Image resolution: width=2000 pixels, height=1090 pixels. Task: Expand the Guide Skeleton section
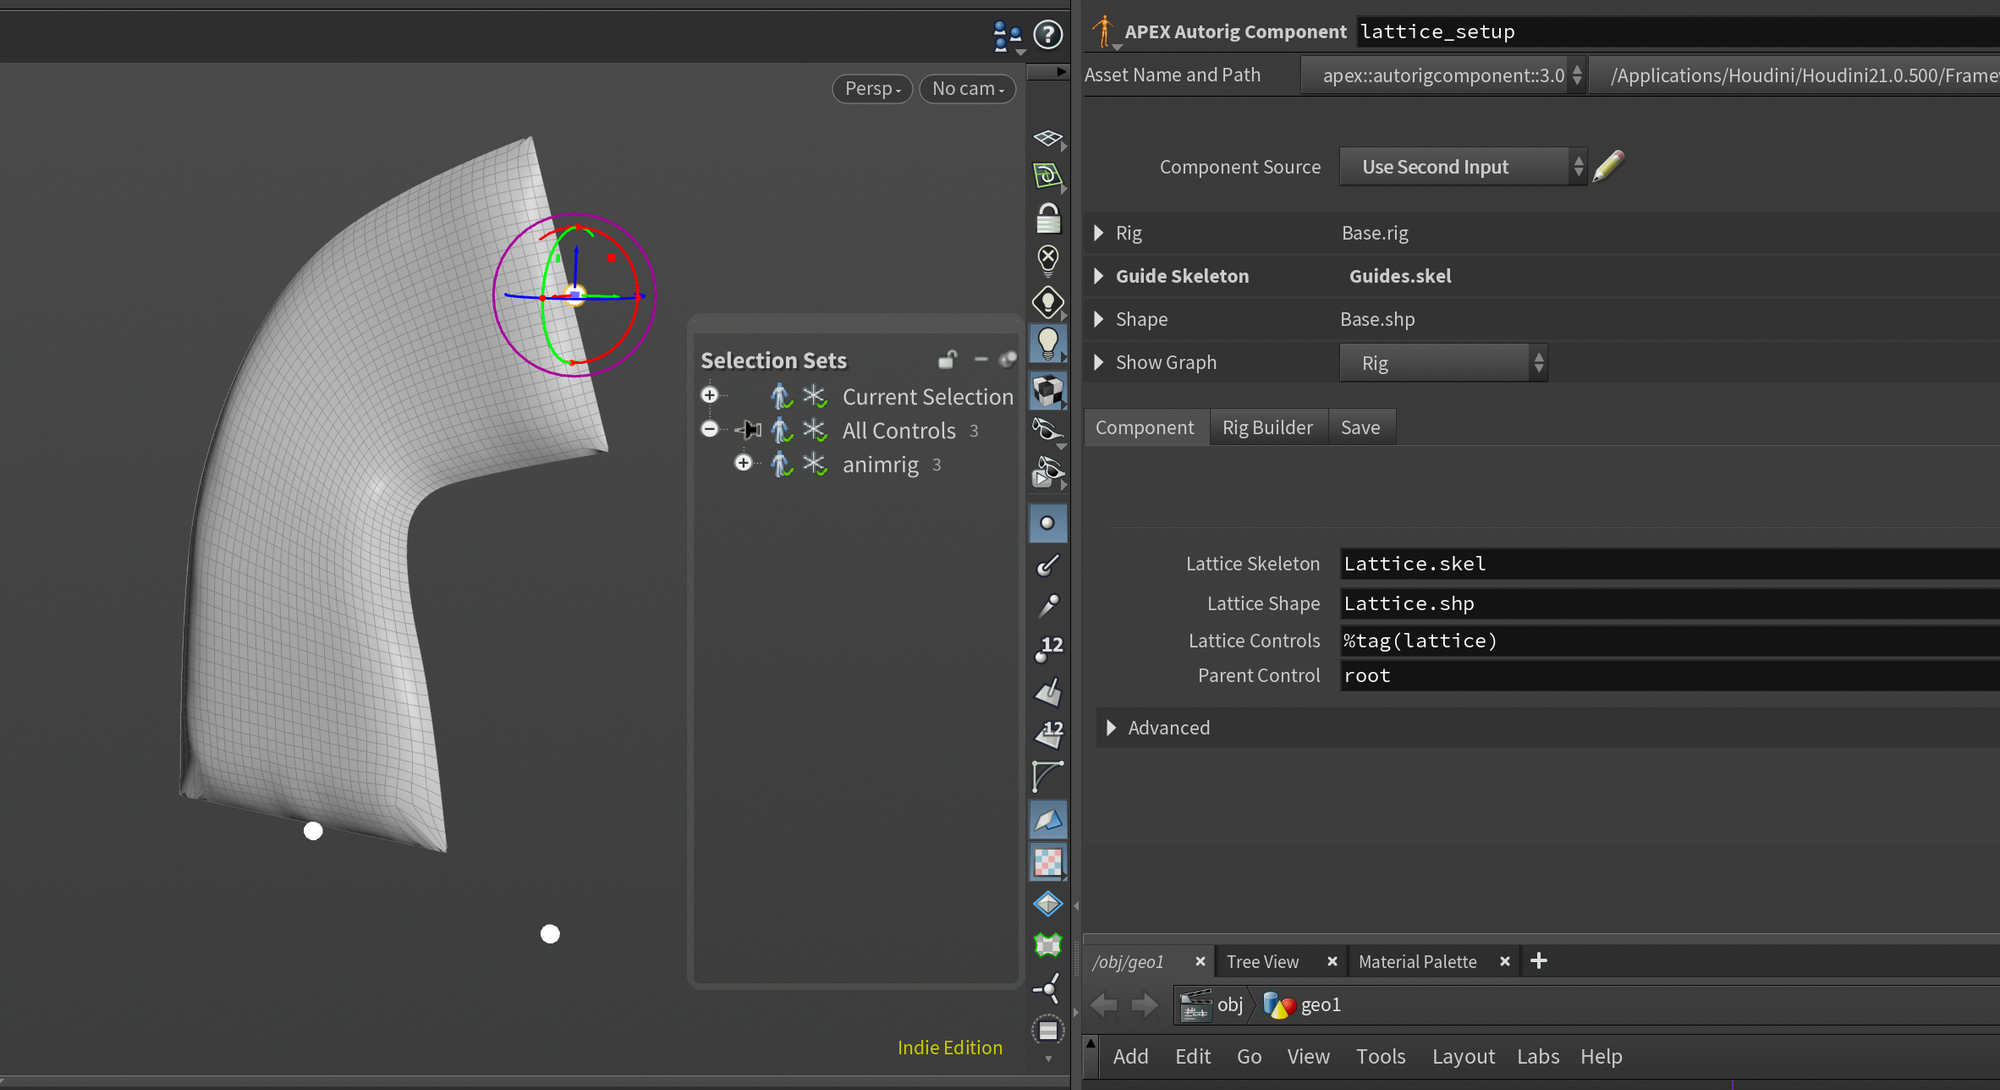(x=1099, y=276)
